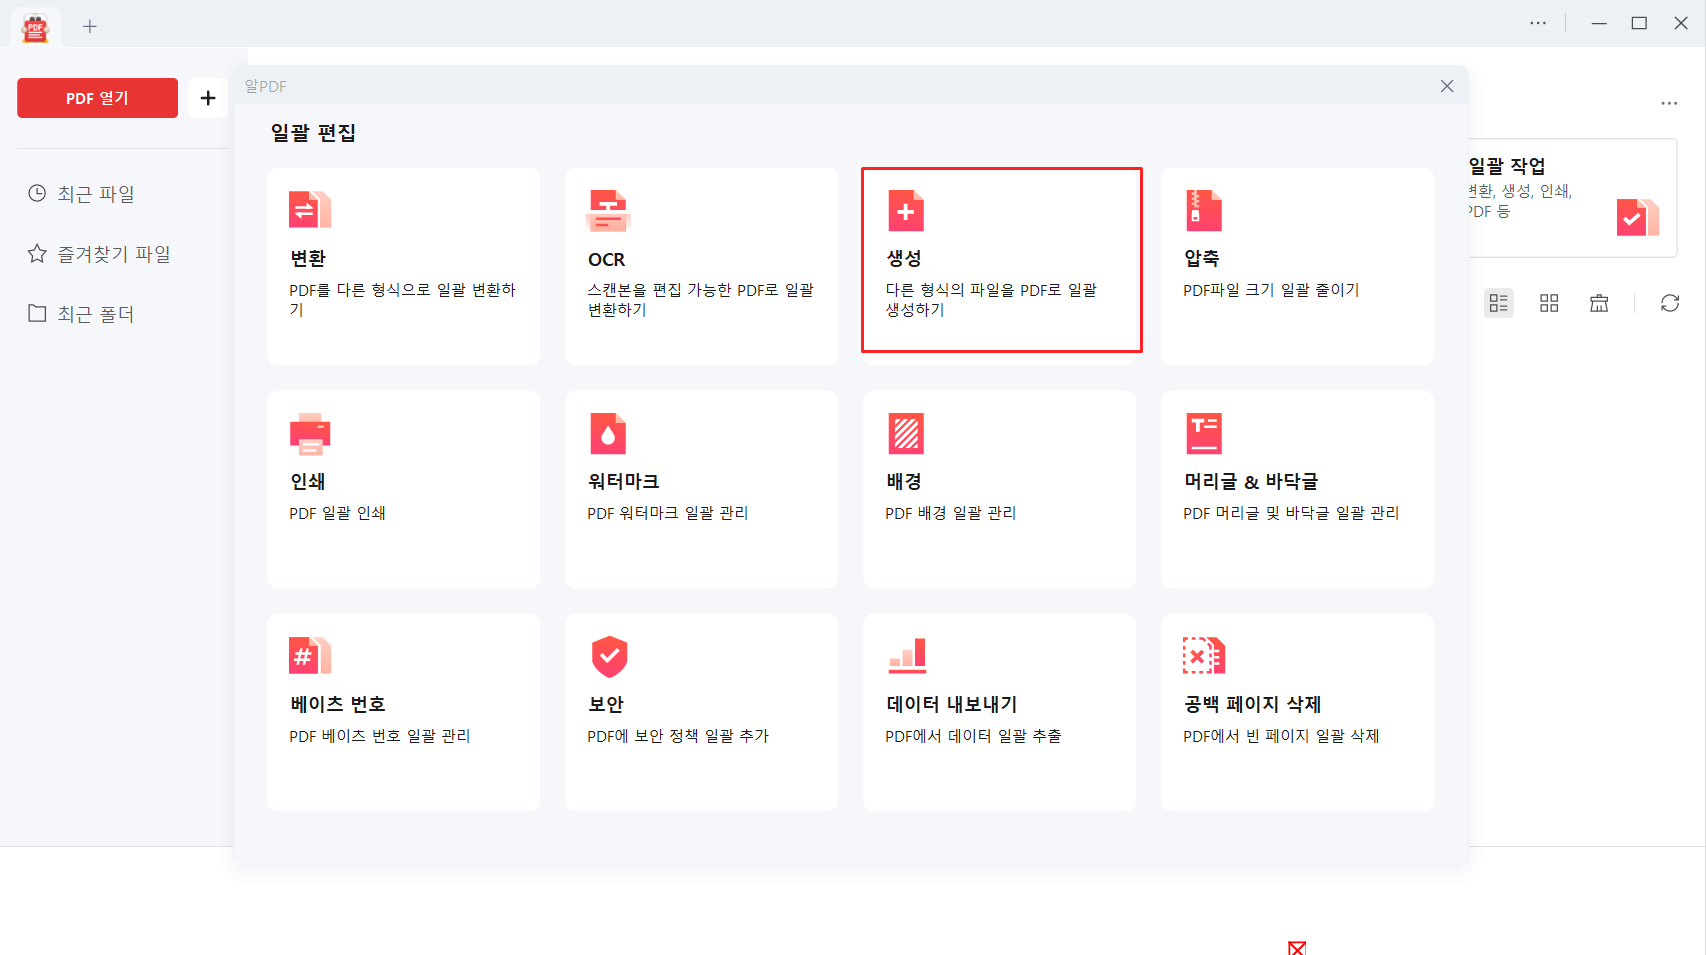This screenshot has width=1706, height=955.
Task: Click the 생성 create PDF icon
Action: [x=906, y=210]
